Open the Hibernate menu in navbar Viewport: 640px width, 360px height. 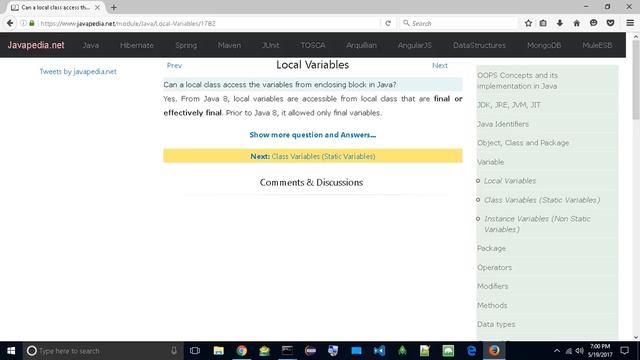[x=137, y=45]
